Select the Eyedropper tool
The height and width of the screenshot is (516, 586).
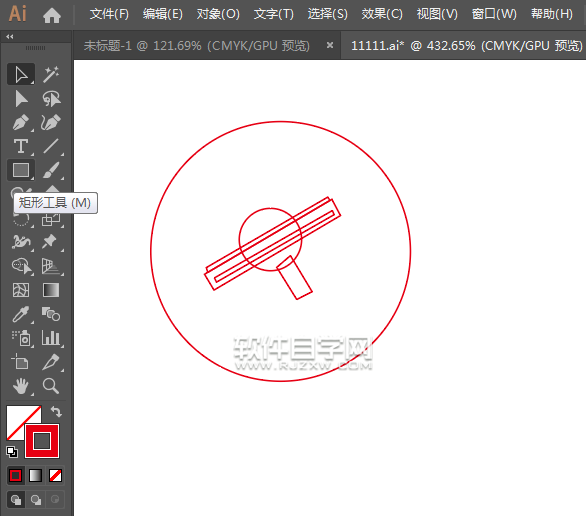coord(21,314)
